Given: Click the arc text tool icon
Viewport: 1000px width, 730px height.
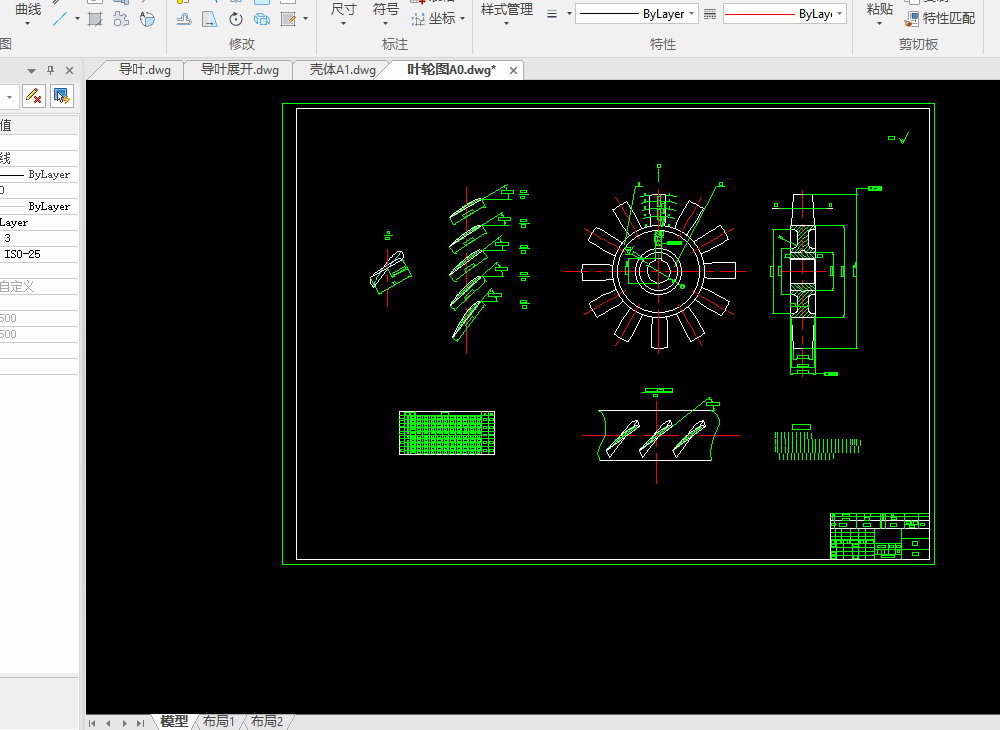Looking at the screenshot, I should click(147, 19).
